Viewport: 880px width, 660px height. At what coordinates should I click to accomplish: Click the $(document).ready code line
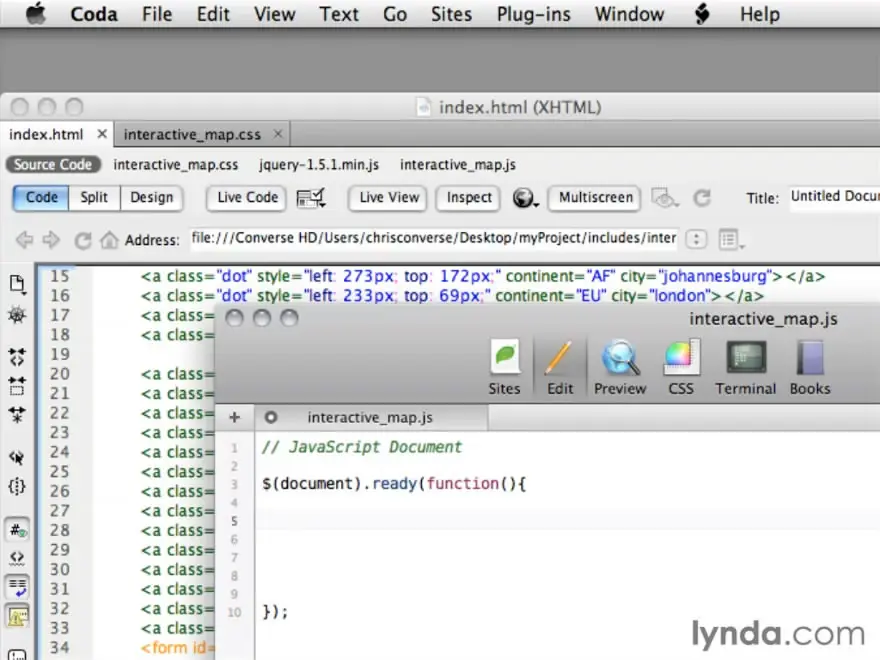[393, 484]
